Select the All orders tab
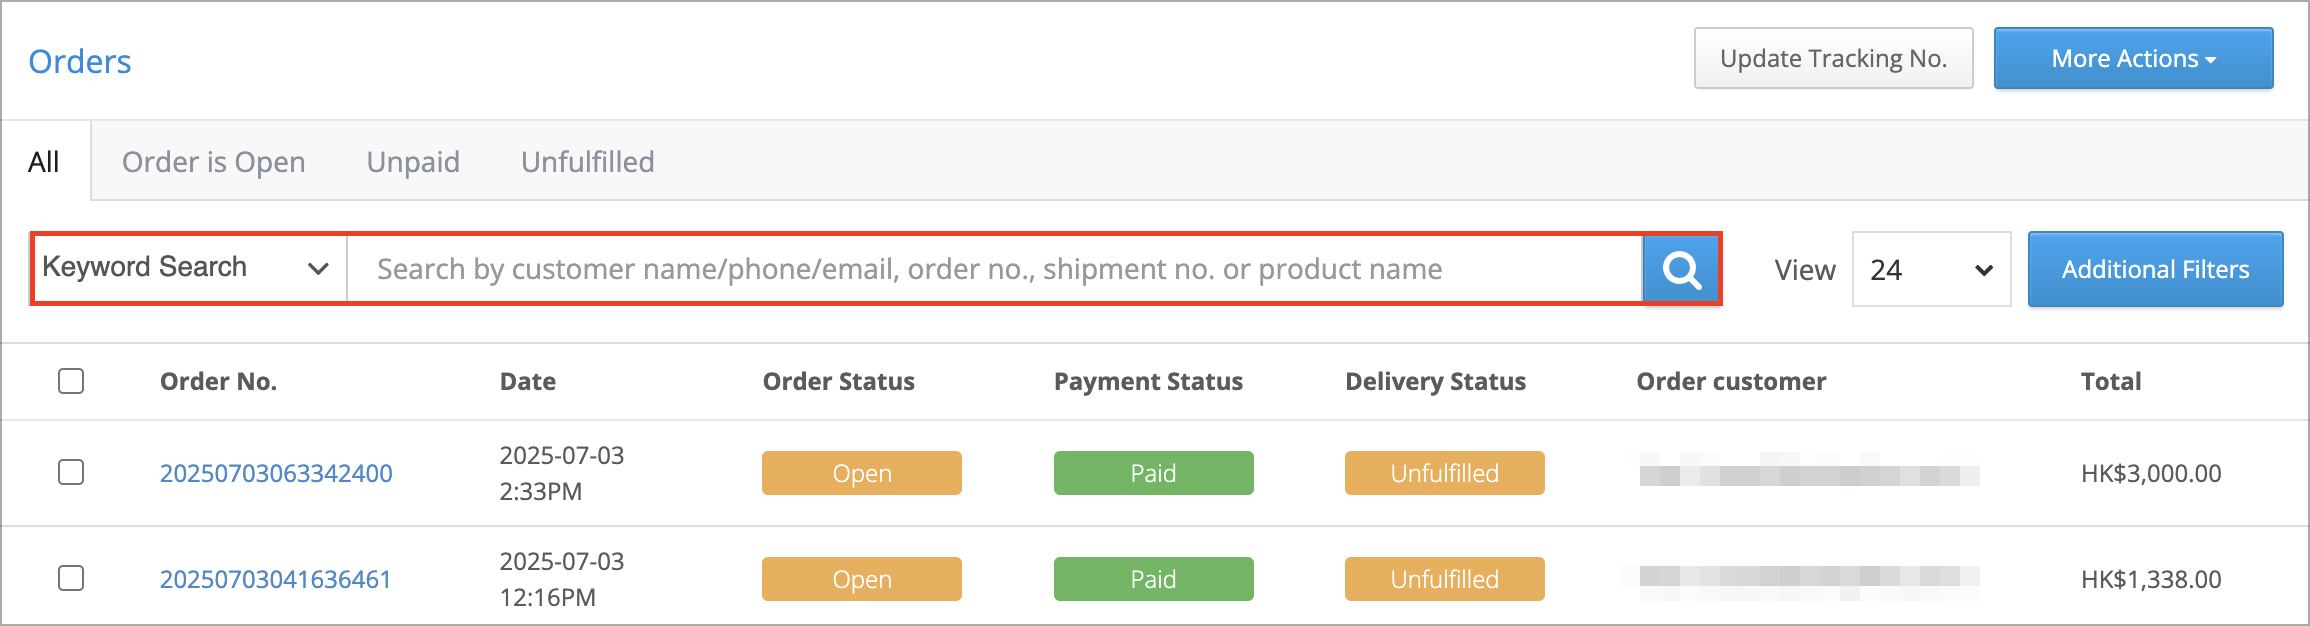The width and height of the screenshot is (2310, 626). coord(44,162)
